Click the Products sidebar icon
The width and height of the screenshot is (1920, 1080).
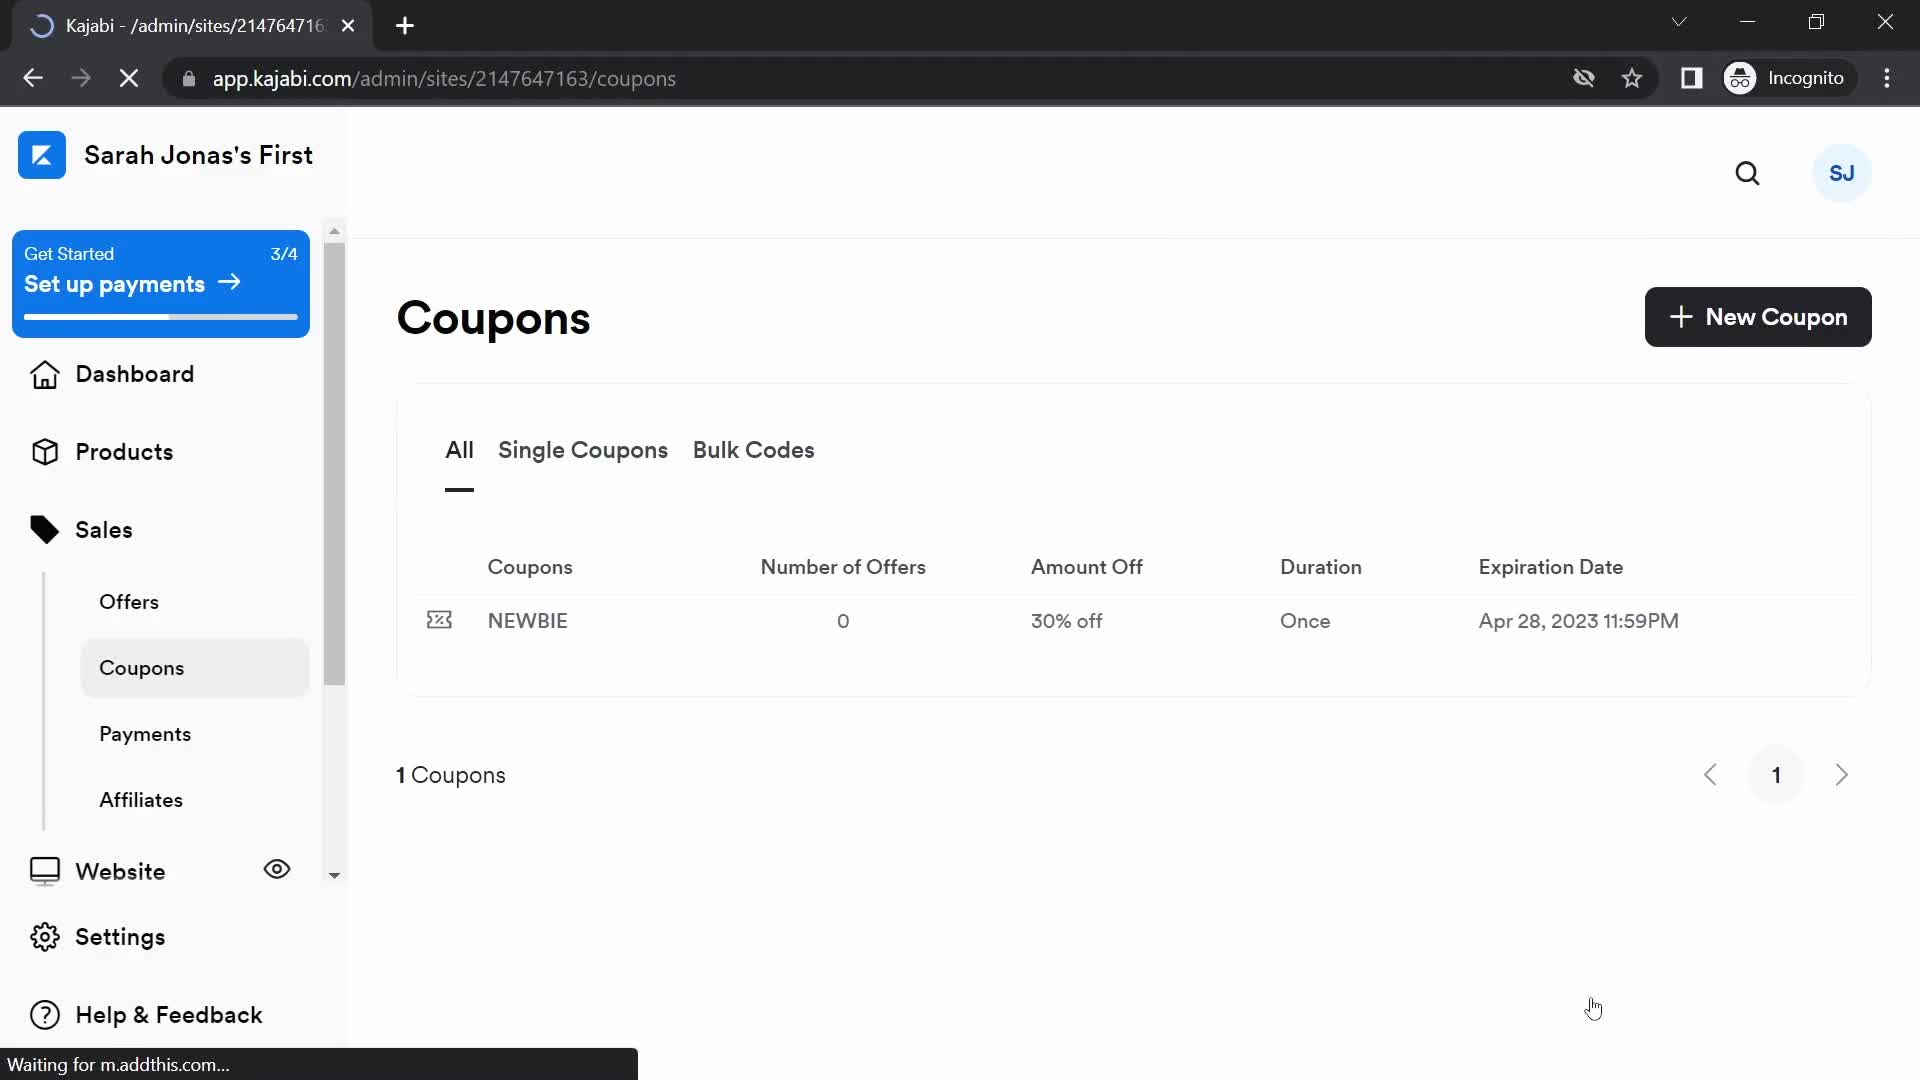click(x=44, y=451)
